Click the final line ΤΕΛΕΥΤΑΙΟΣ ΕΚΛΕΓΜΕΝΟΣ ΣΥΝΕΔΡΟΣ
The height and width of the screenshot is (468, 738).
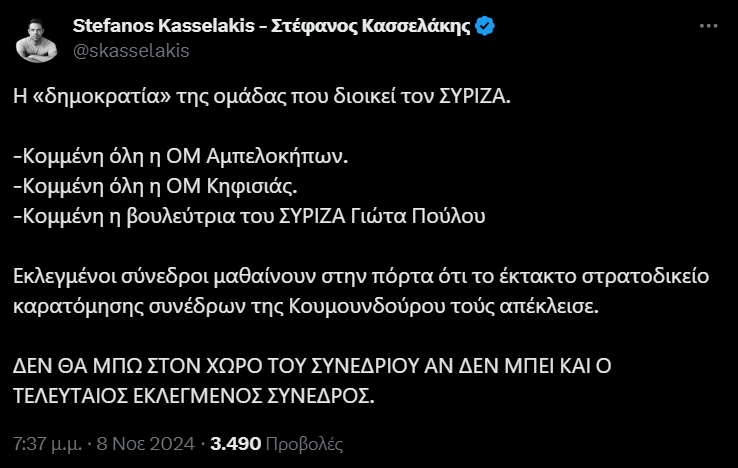pyautogui.click(x=193, y=393)
